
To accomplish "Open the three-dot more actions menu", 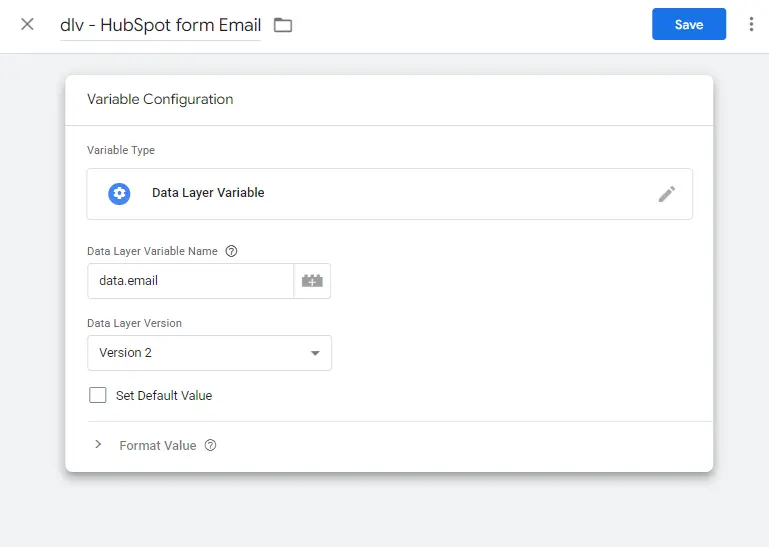I will coord(751,24).
